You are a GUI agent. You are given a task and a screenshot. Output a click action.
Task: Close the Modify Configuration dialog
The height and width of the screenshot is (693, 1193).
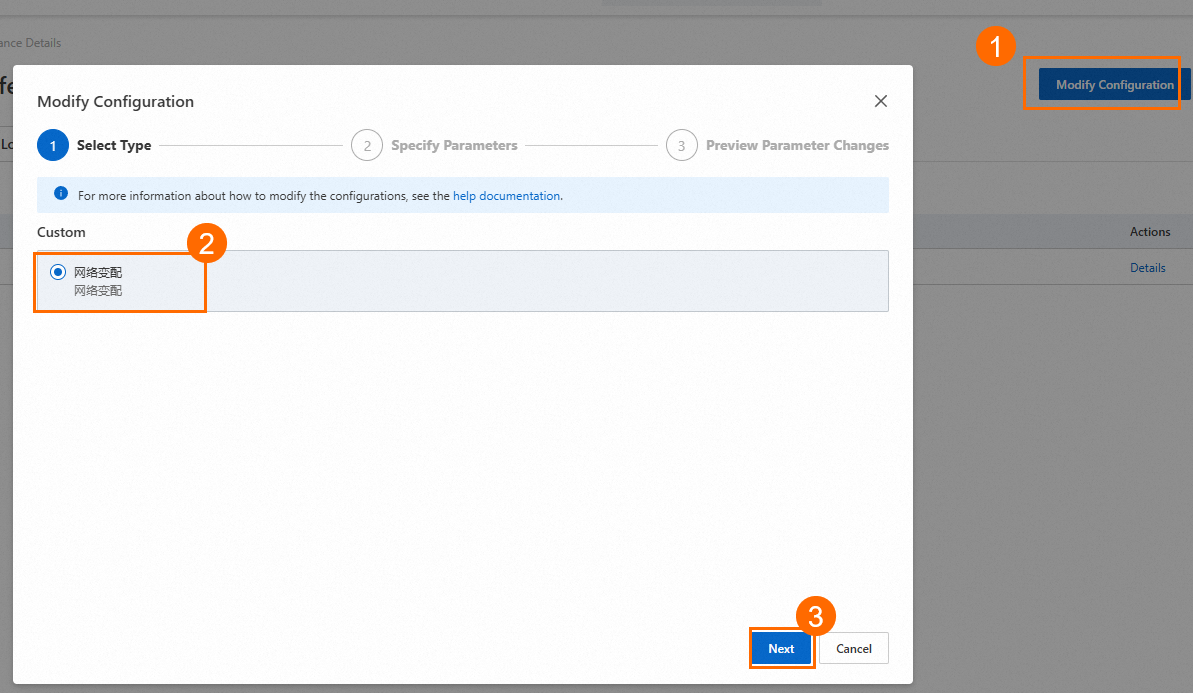[x=880, y=101]
